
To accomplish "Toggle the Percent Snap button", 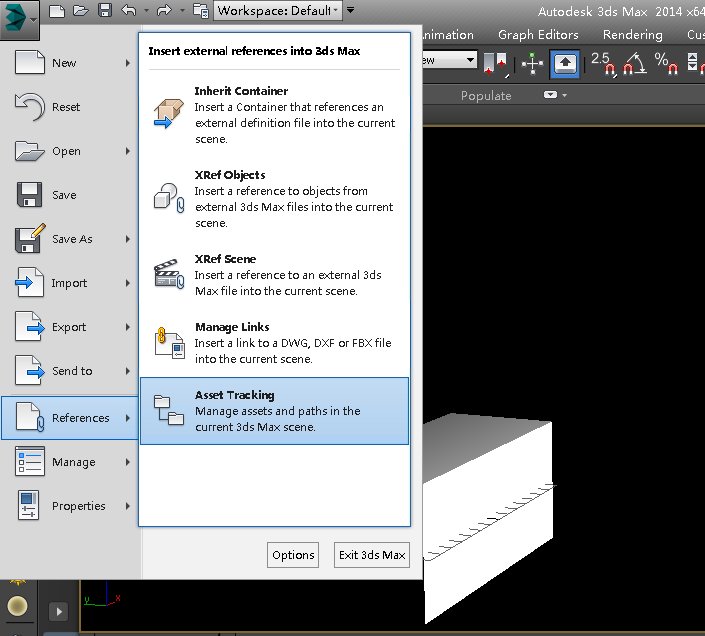I will tap(665, 64).
